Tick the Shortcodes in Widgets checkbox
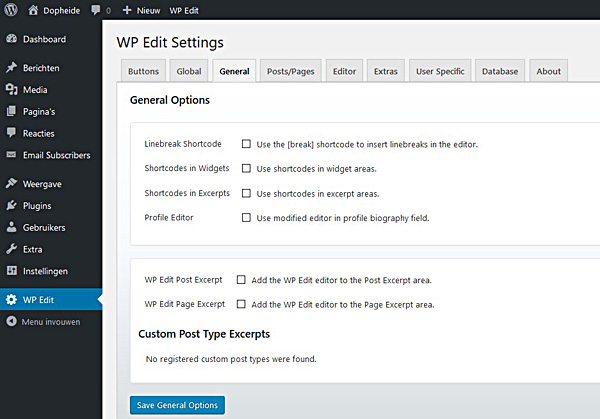 (246, 168)
